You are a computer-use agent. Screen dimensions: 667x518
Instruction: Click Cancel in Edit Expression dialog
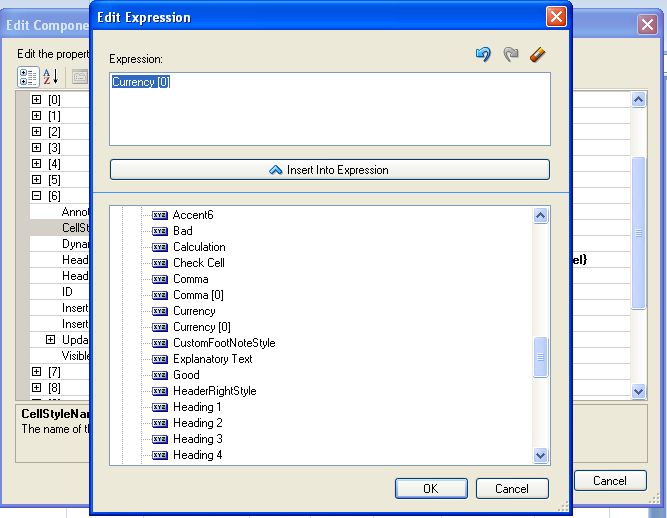pyautogui.click(x=512, y=488)
